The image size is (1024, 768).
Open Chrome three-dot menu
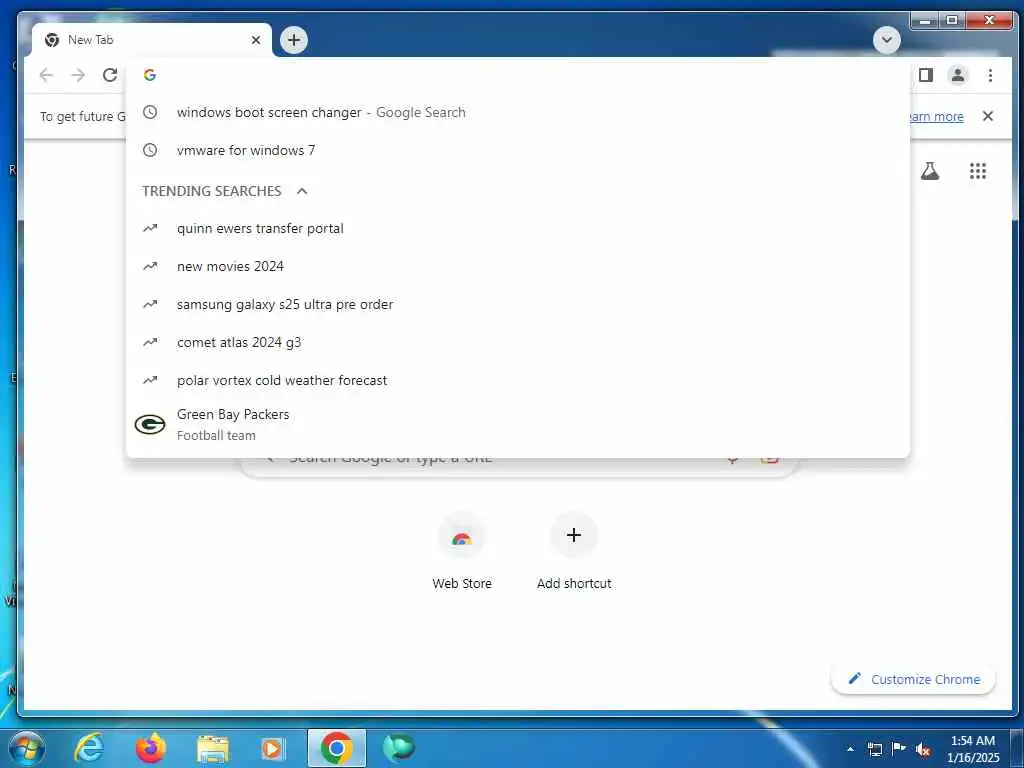(x=990, y=75)
